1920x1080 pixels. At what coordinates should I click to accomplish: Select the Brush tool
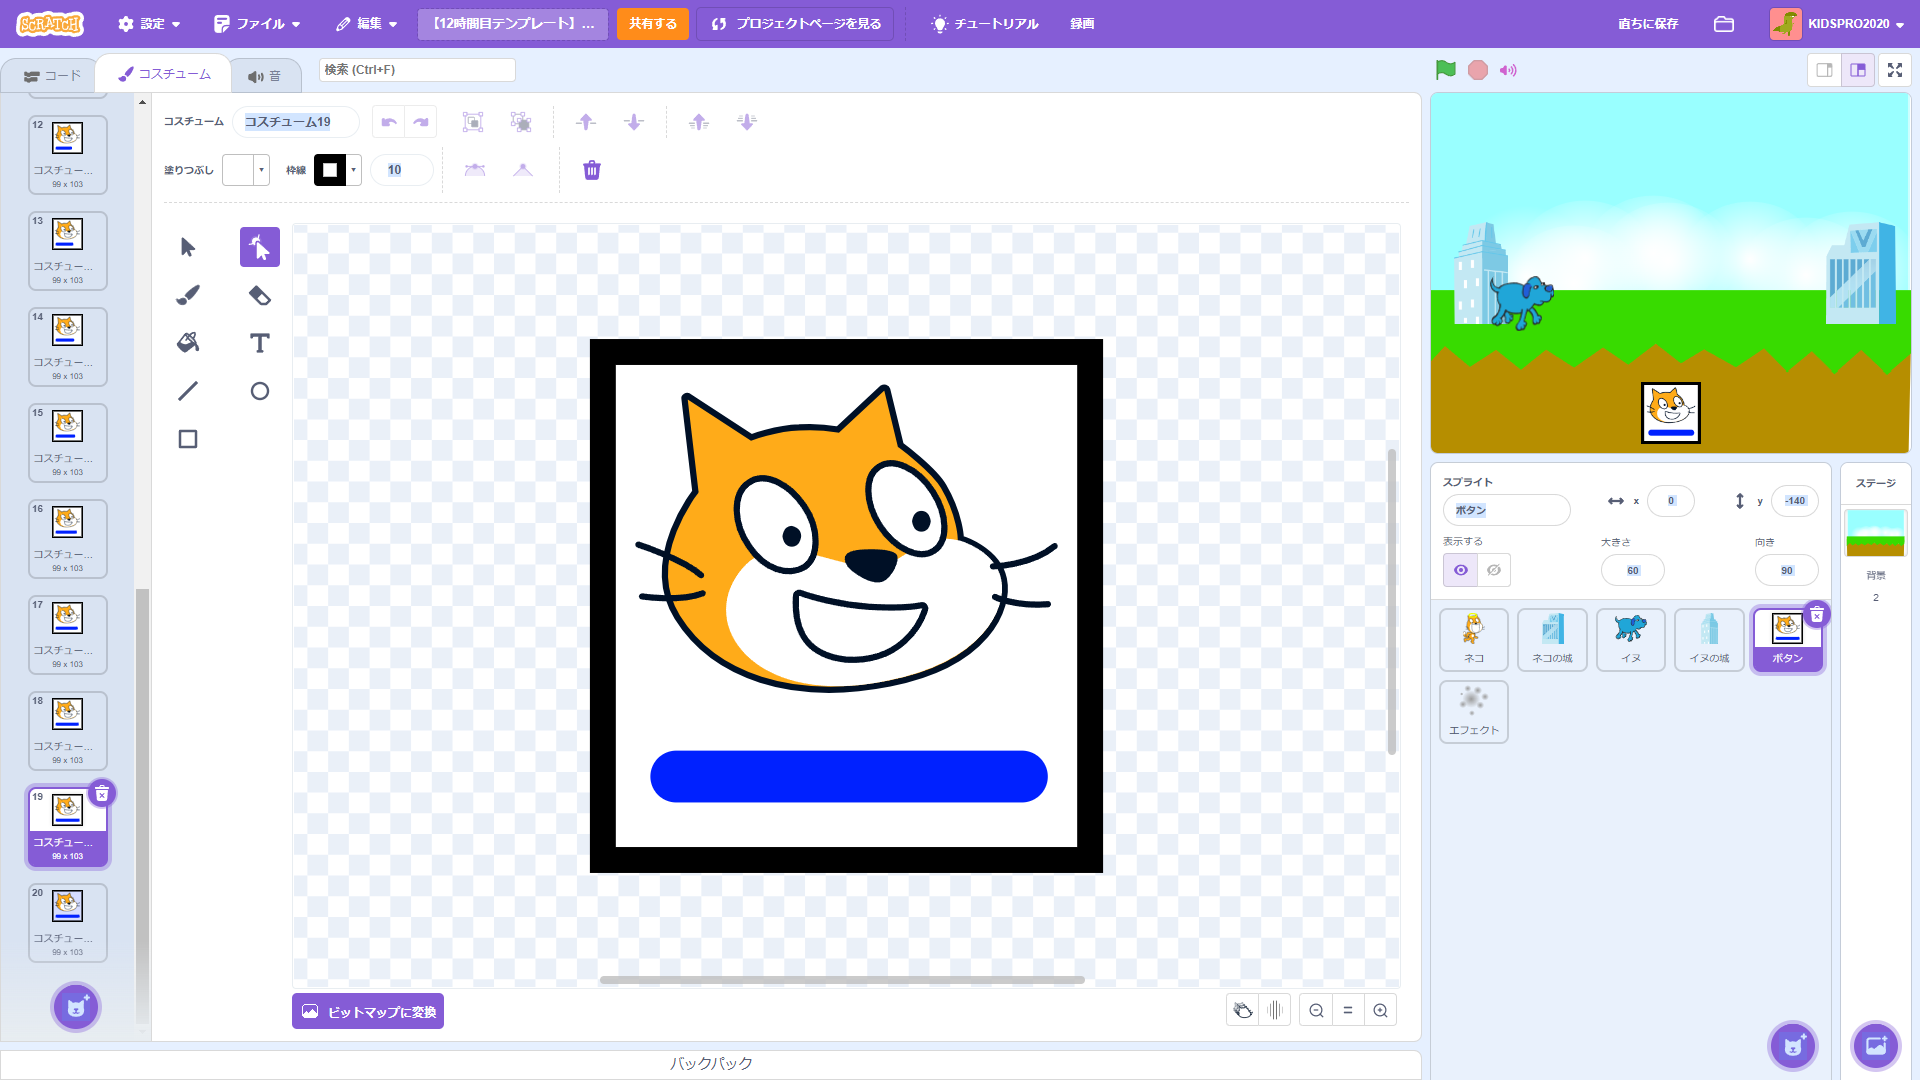[x=188, y=295]
